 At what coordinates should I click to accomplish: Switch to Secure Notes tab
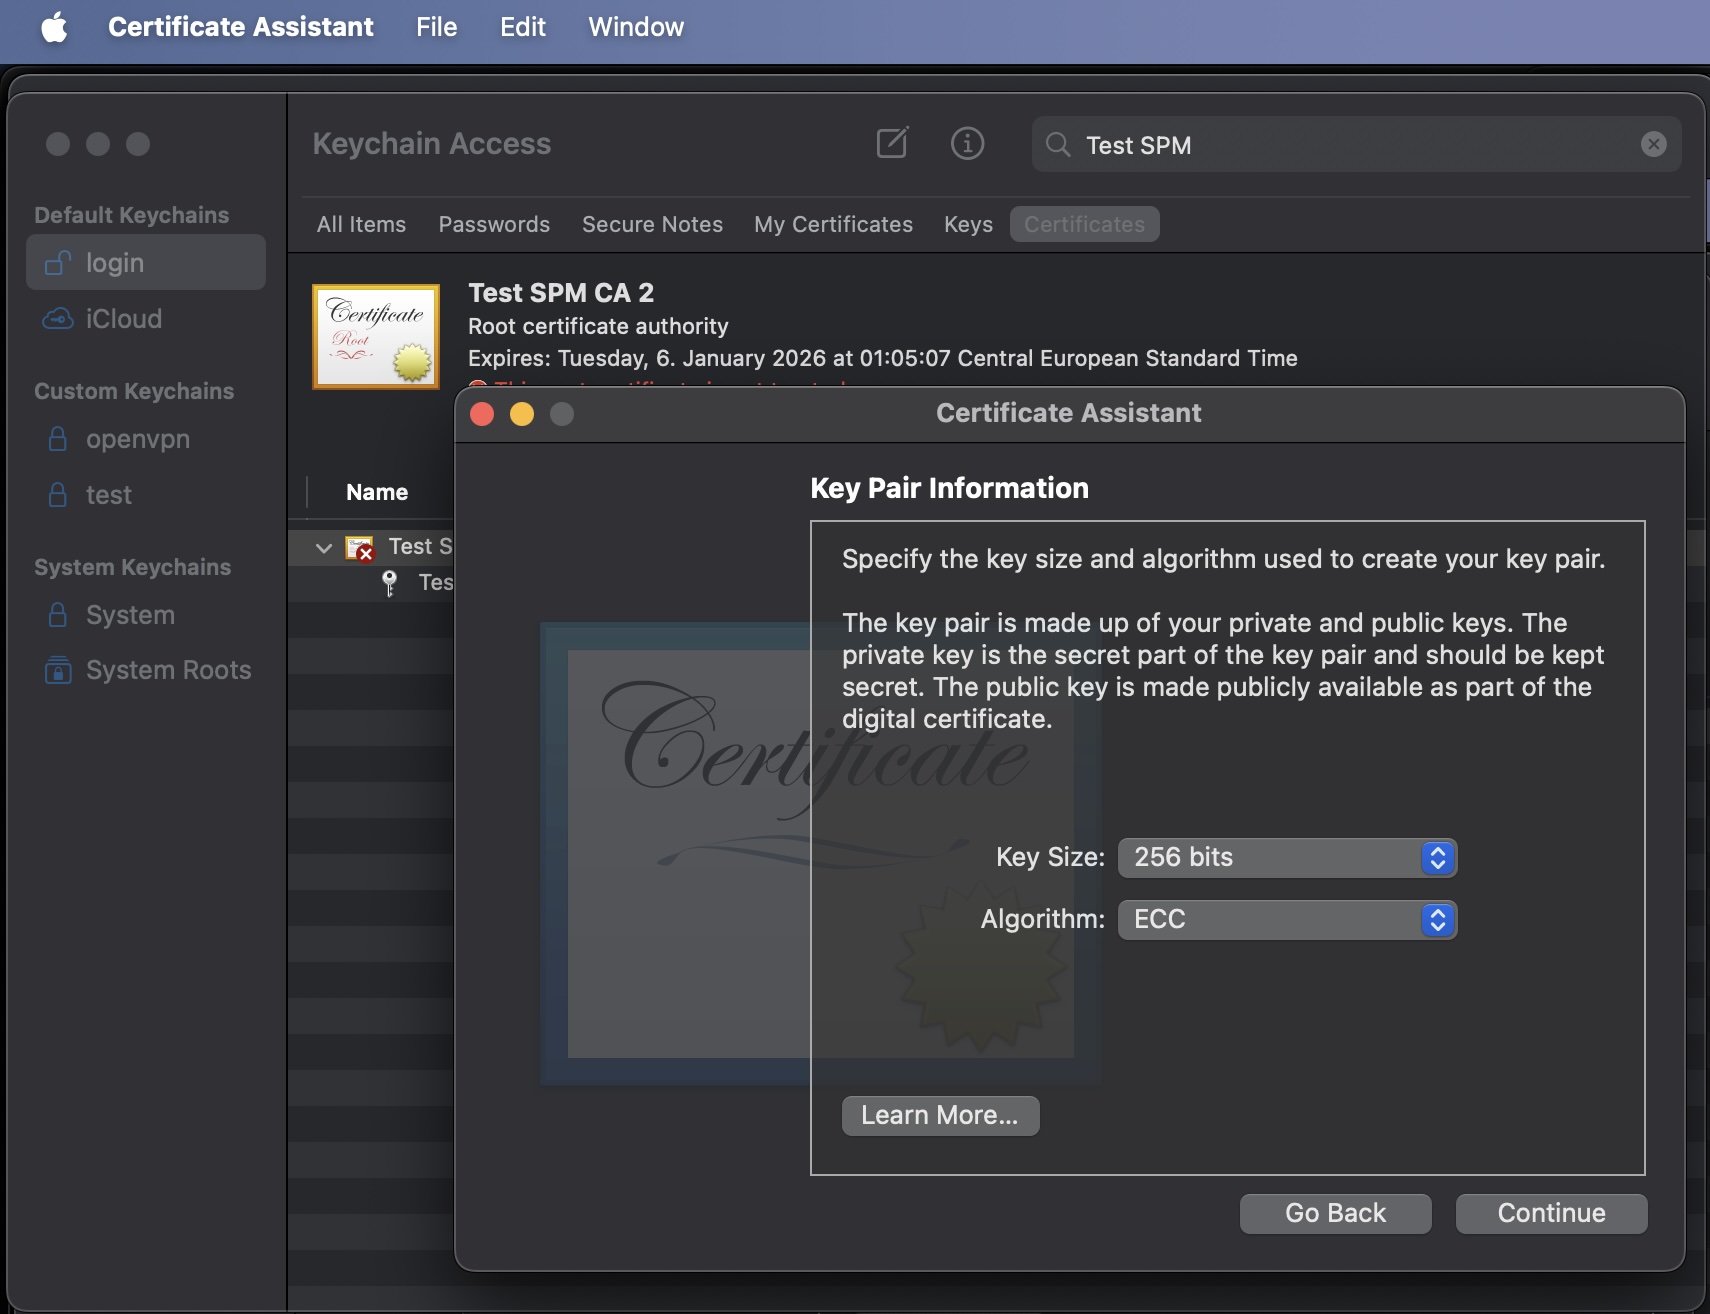pos(652,224)
